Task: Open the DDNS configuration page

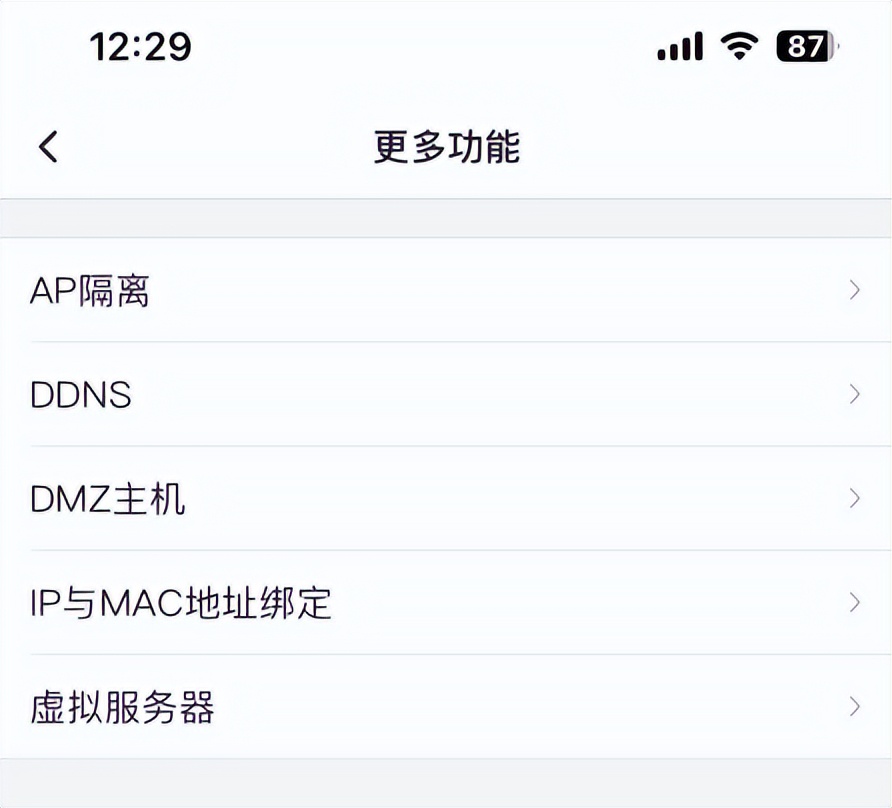Action: (x=81, y=394)
